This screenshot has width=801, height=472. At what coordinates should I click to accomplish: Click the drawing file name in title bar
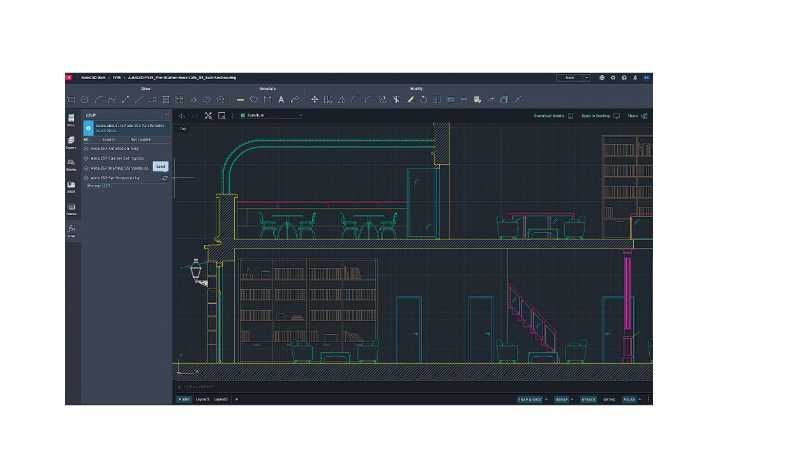182,78
